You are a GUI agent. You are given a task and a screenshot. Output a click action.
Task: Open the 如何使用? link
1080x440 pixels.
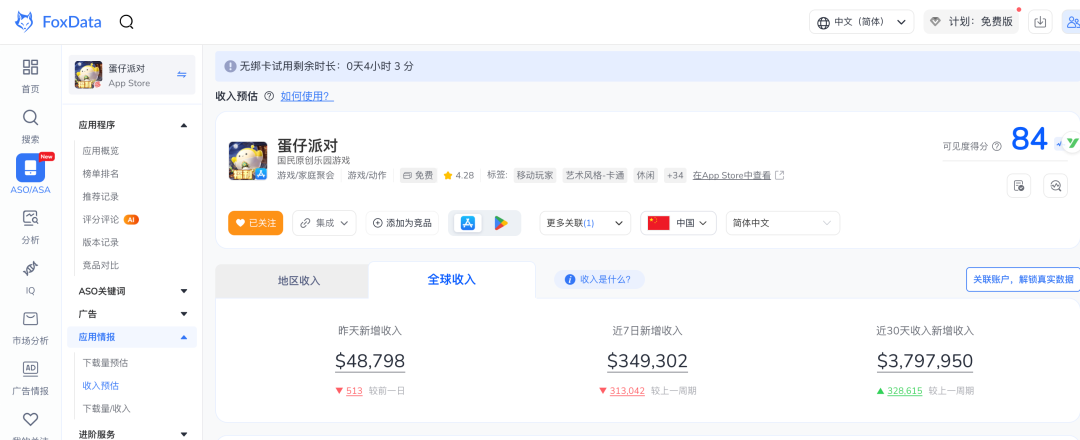tap(307, 96)
